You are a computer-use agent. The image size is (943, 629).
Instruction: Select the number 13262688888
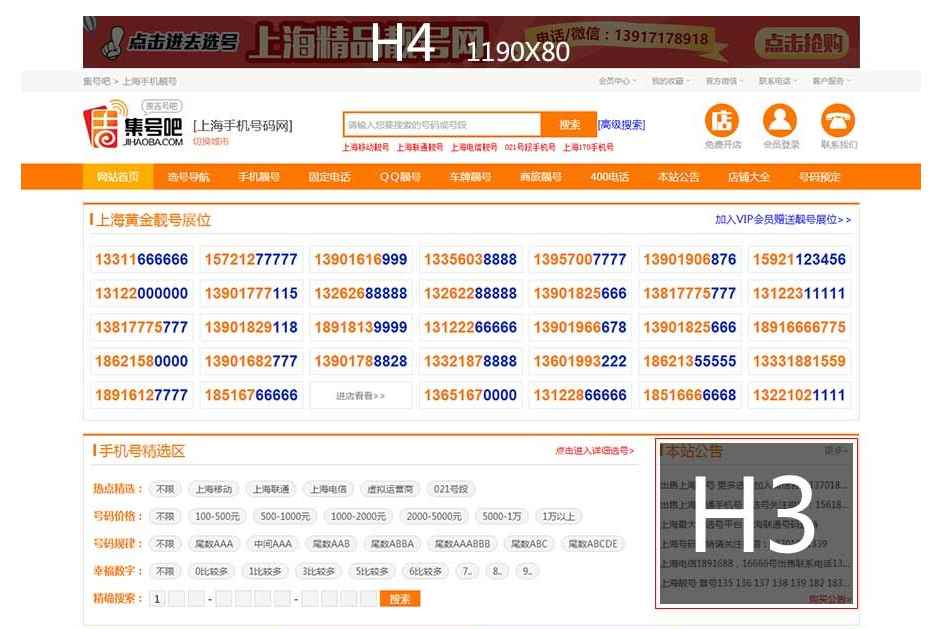pyautogui.click(x=361, y=293)
